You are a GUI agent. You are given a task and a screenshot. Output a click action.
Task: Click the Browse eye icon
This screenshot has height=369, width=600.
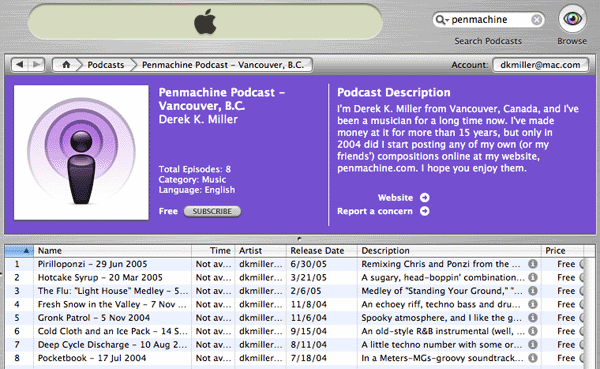[572, 19]
